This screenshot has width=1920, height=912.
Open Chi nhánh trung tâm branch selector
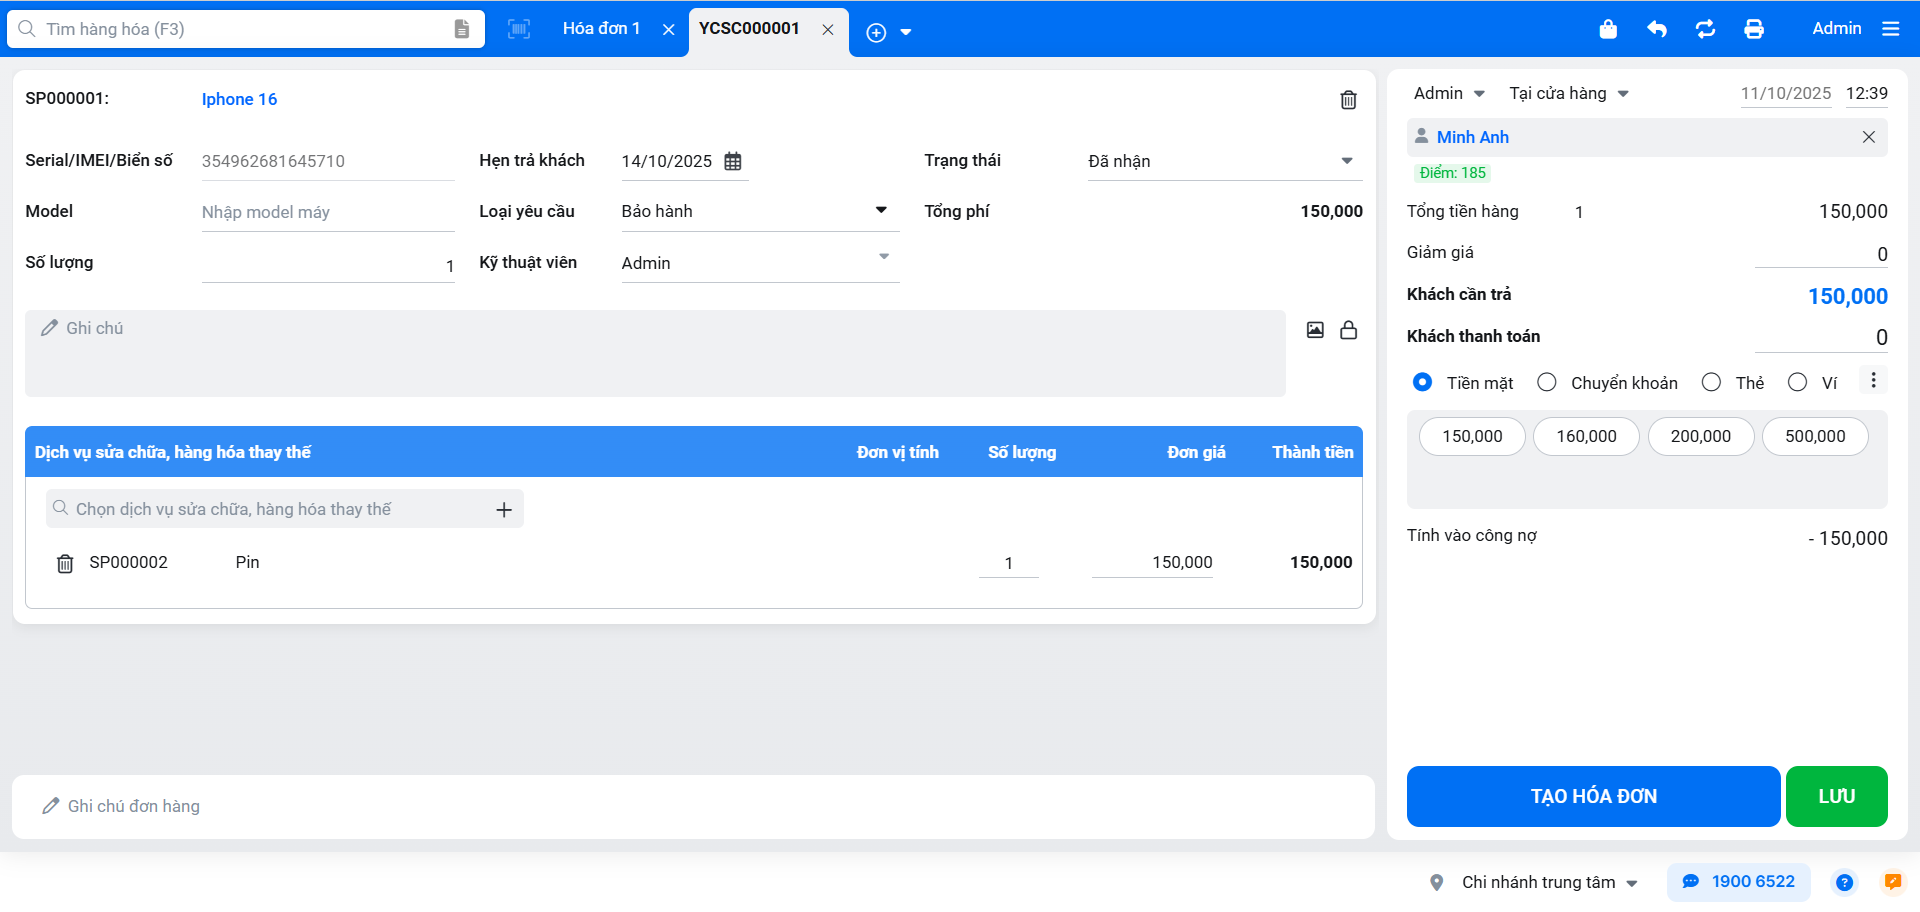coord(1549,882)
